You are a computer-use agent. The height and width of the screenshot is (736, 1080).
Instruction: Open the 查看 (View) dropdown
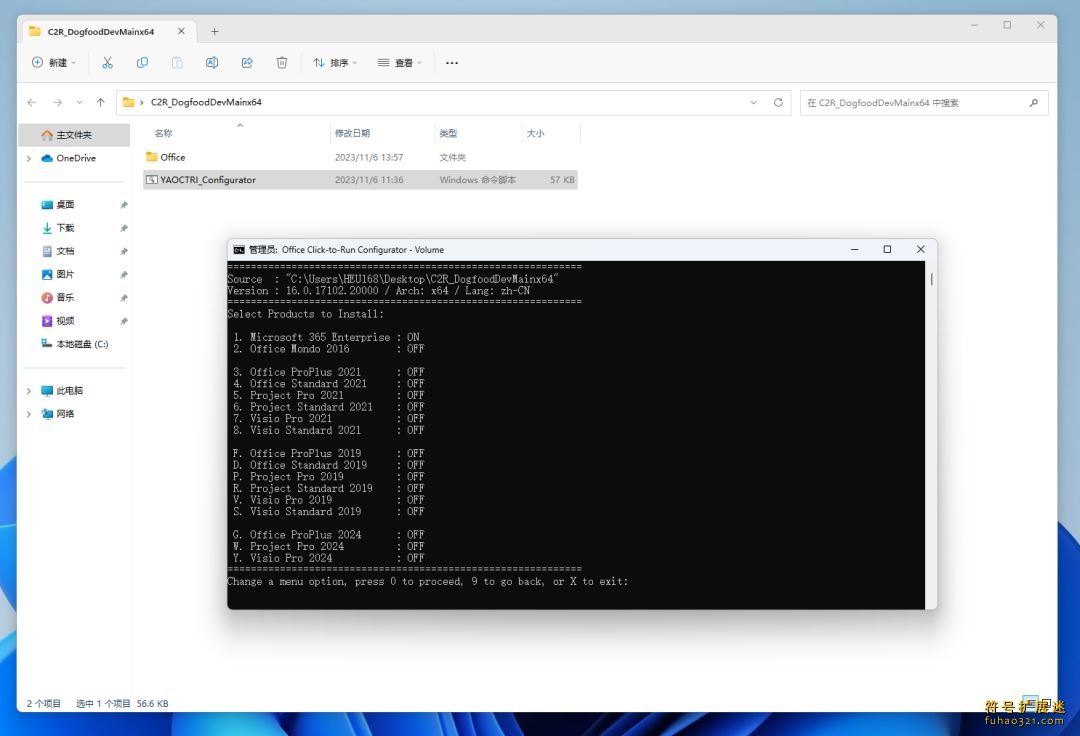(400, 62)
